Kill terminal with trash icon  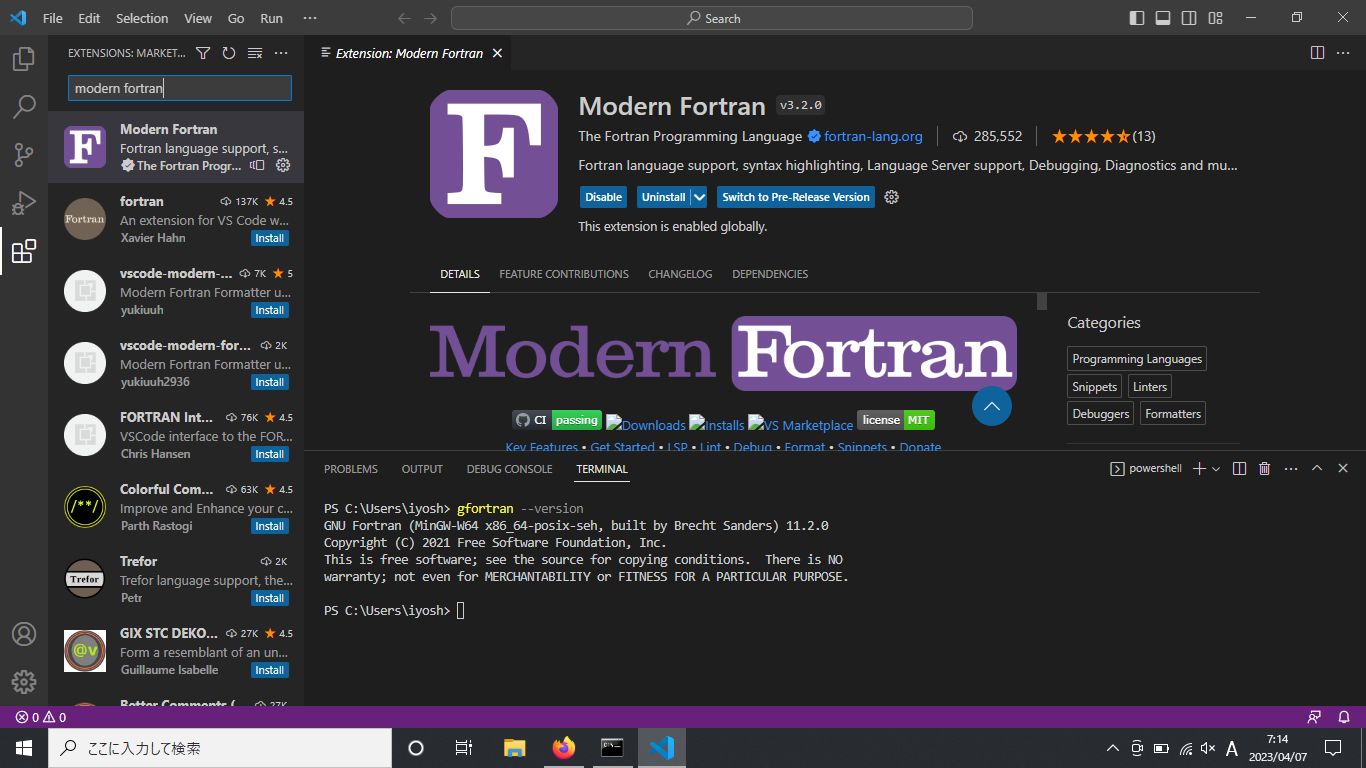point(1264,469)
